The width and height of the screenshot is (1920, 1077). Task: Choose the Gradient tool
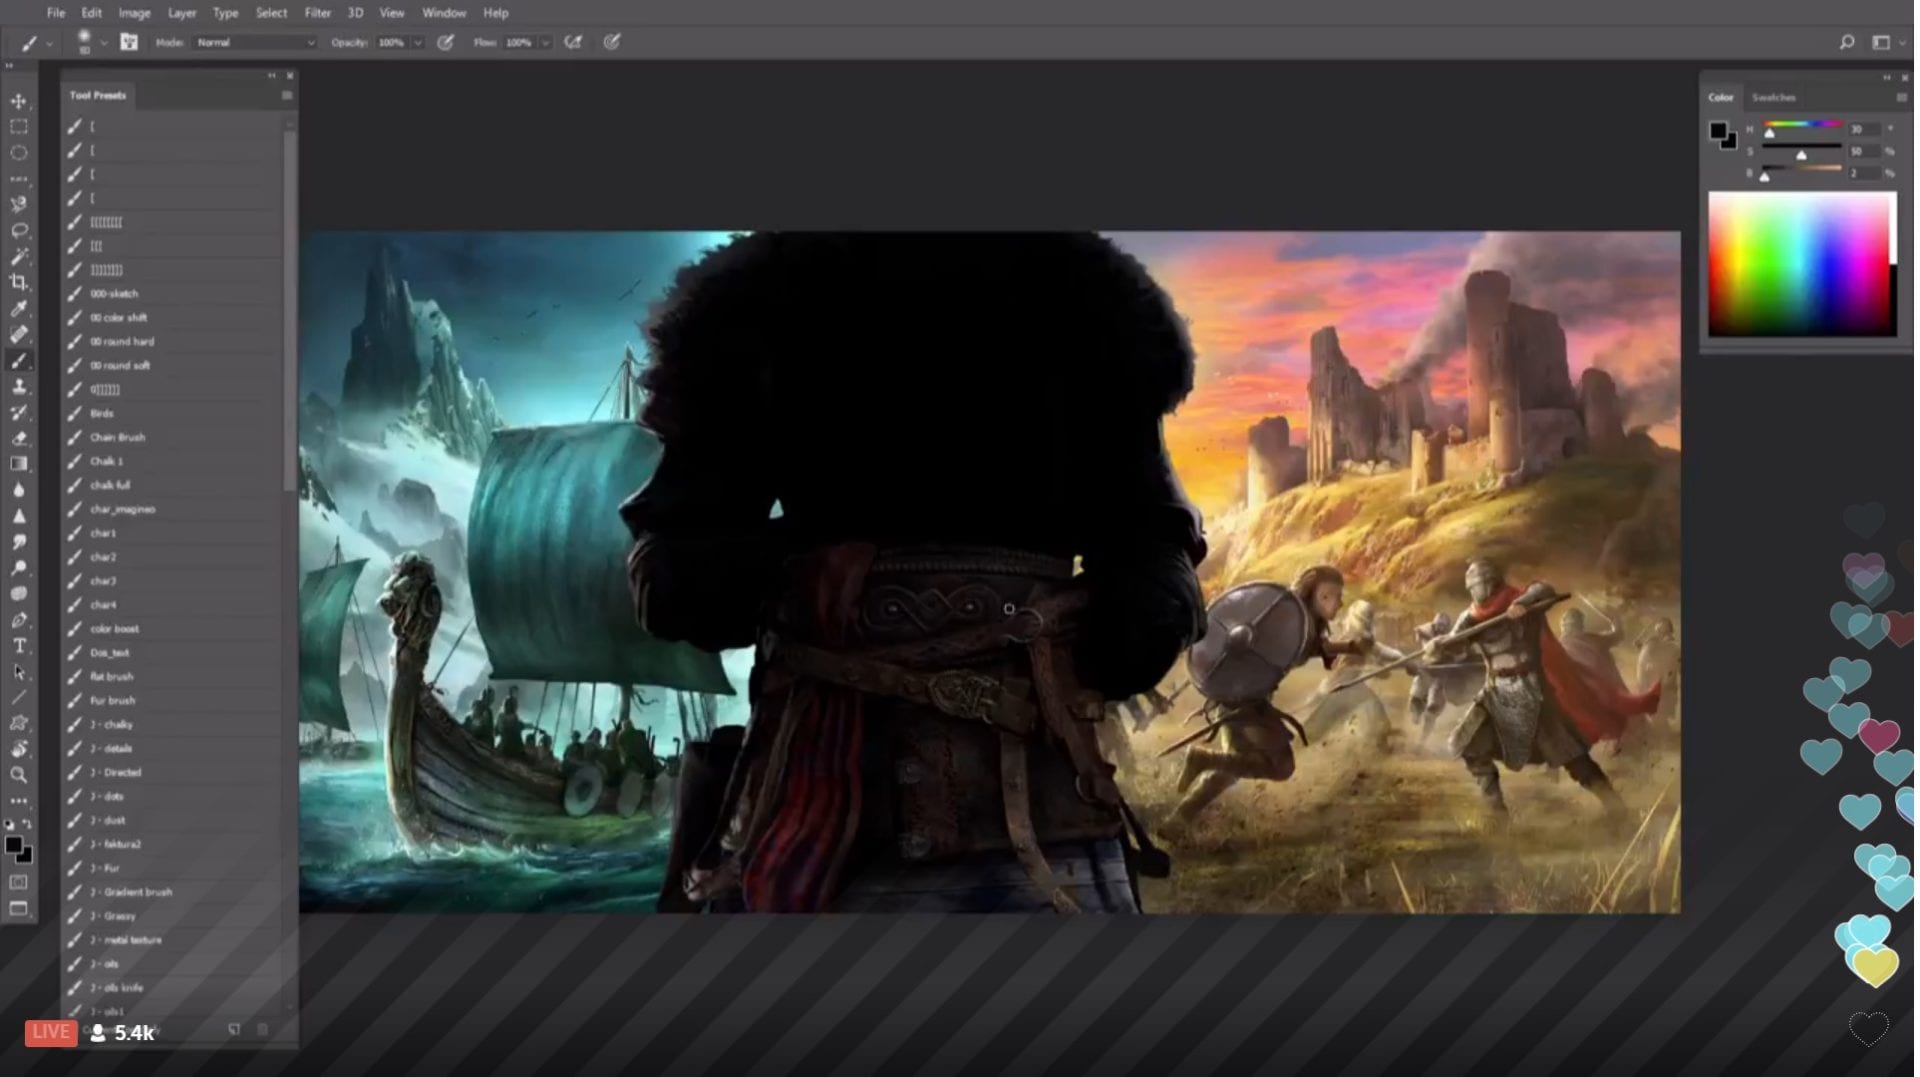pyautogui.click(x=18, y=464)
